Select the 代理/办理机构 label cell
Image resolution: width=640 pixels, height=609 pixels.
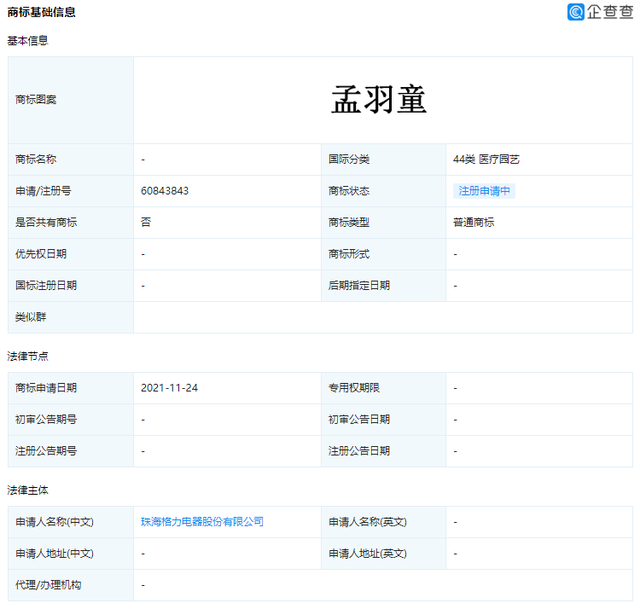[x=48, y=585]
